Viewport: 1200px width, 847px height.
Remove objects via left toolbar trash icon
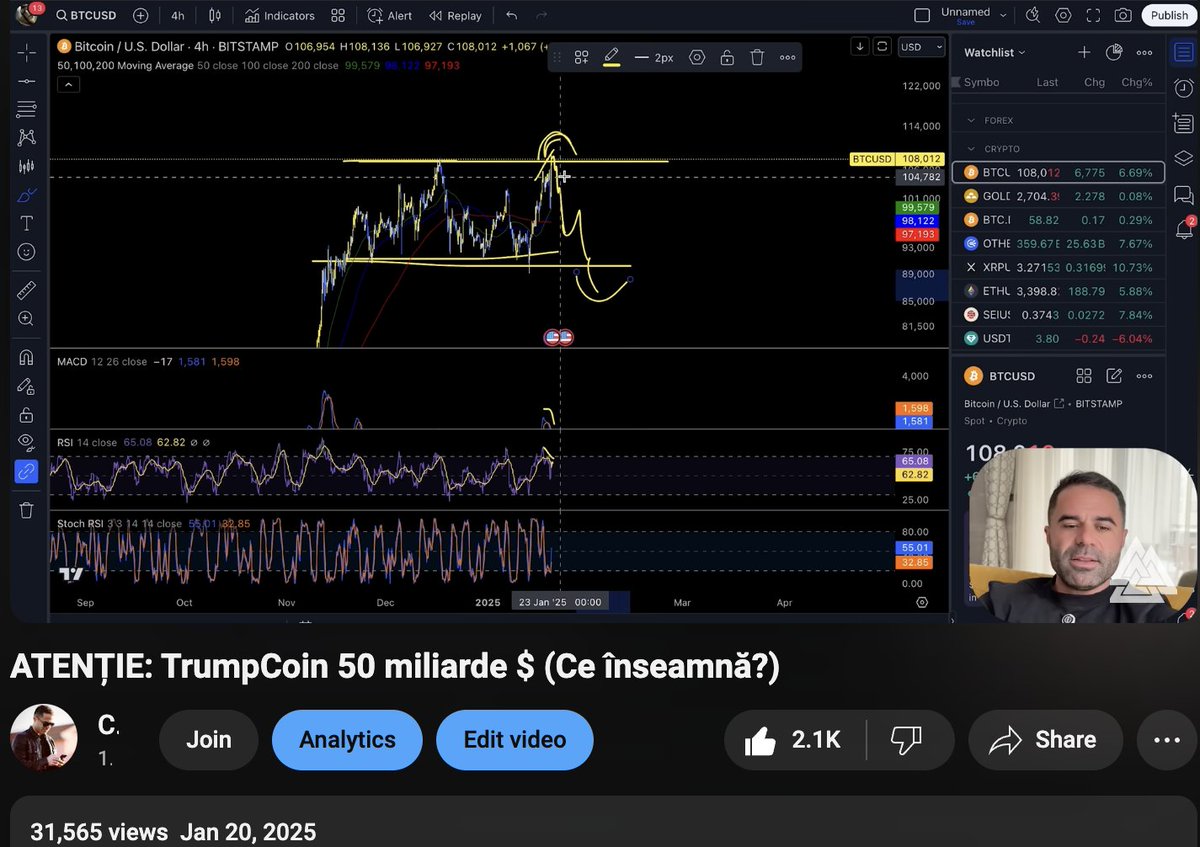click(26, 510)
